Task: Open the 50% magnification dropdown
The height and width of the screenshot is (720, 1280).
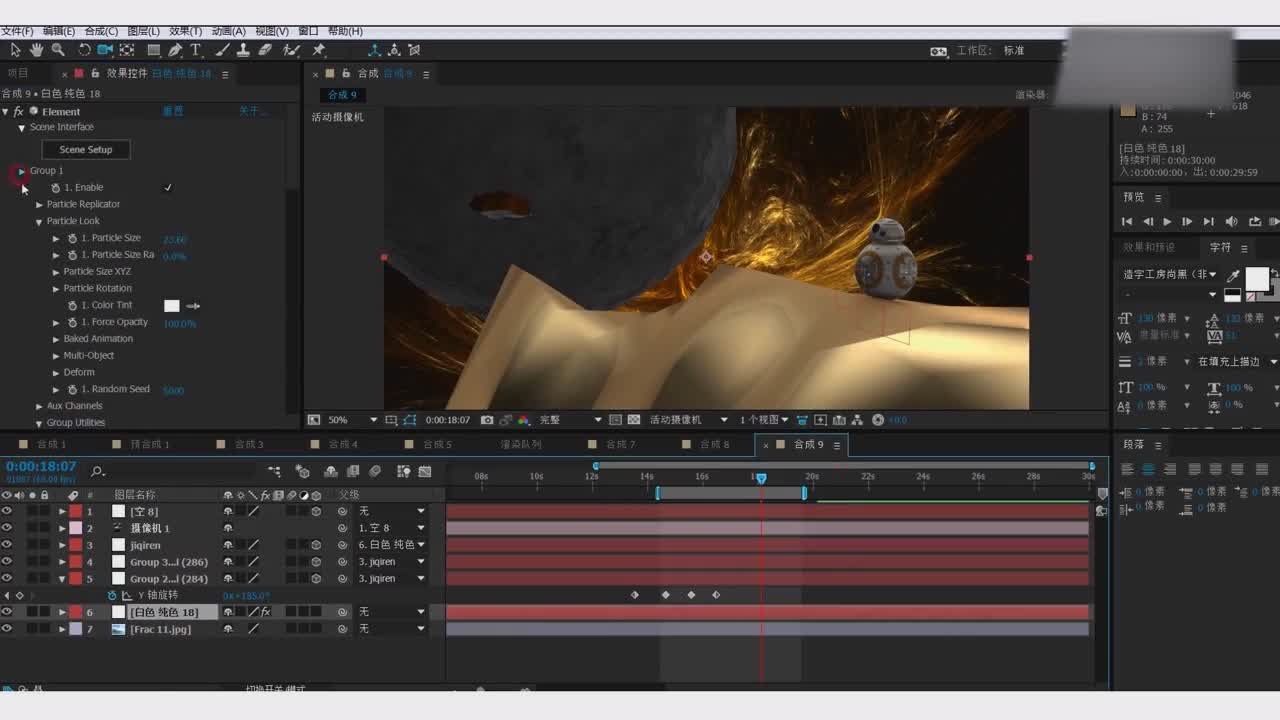Action: pyautogui.click(x=352, y=420)
